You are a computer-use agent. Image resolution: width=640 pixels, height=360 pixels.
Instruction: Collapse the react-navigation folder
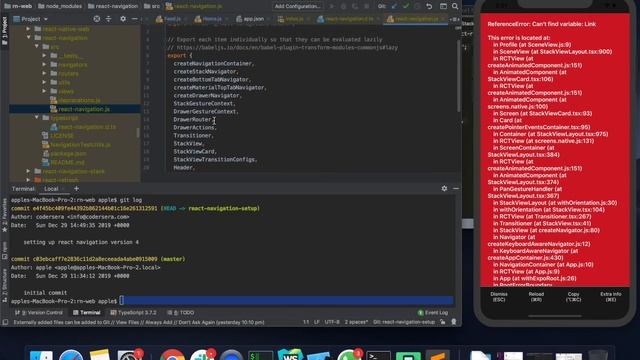(28, 38)
